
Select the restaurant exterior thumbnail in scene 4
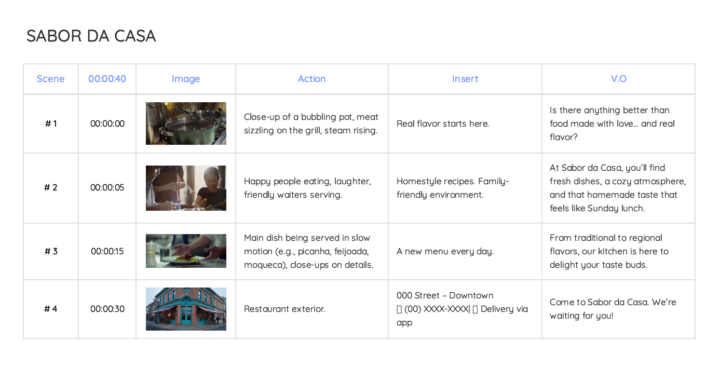(x=186, y=309)
